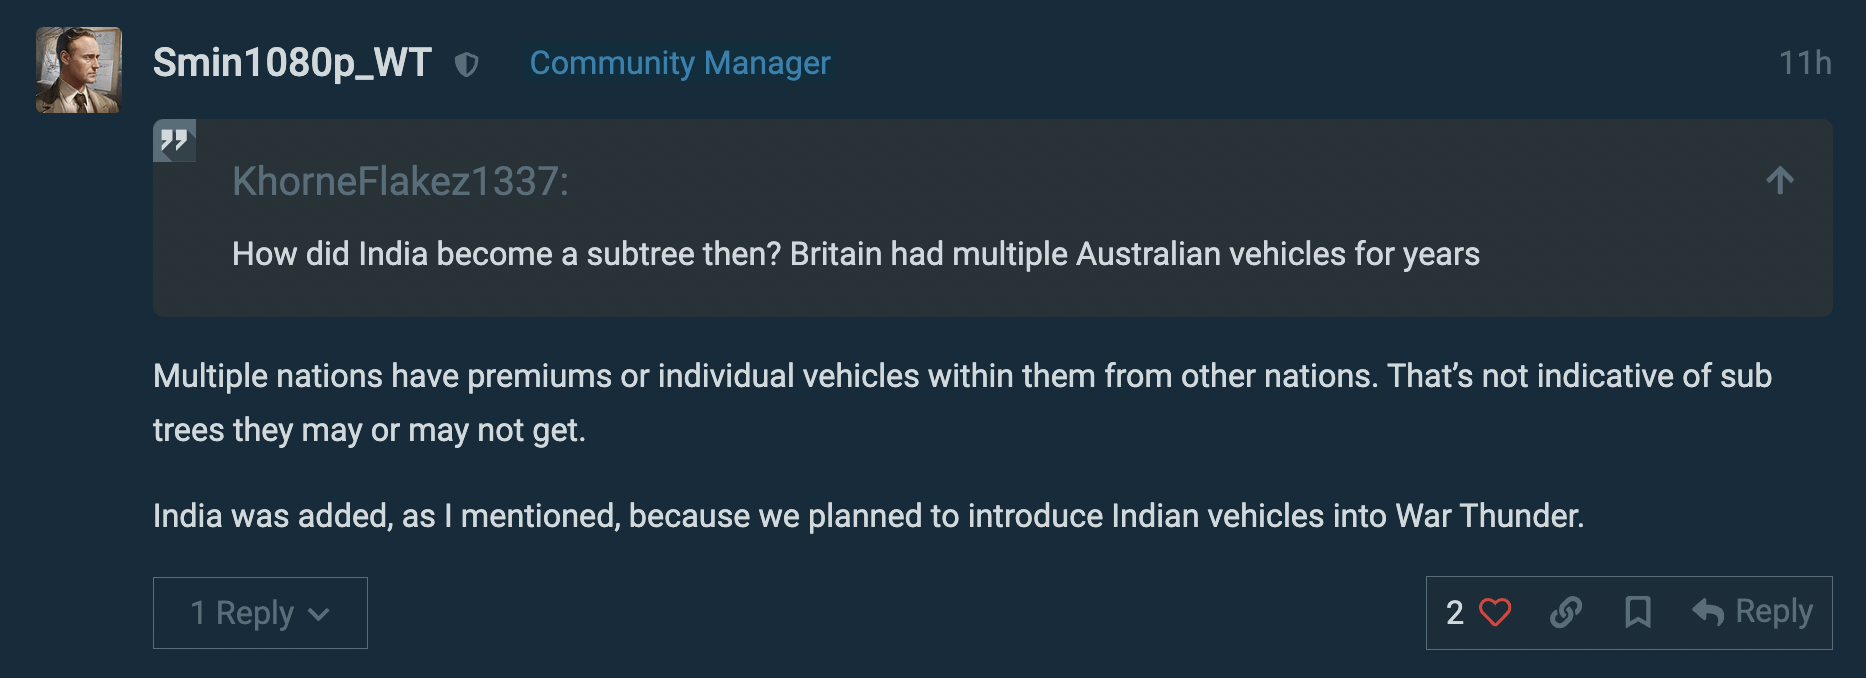The height and width of the screenshot is (678, 1866).
Task: Click the chevron next to 1 Reply
Action: coord(319,615)
